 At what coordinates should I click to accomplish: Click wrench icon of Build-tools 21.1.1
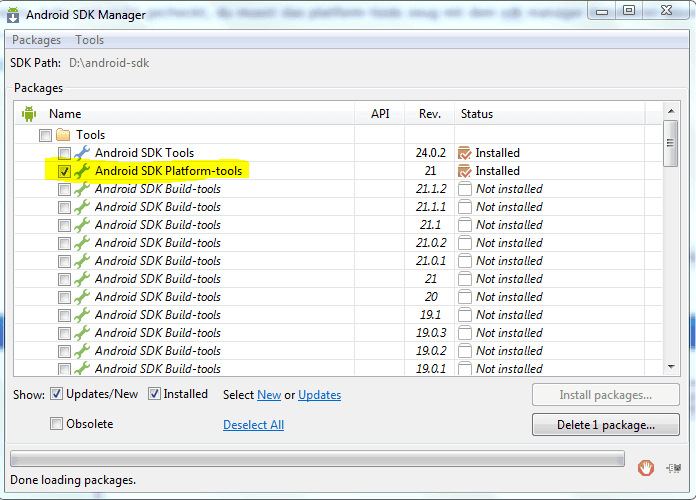coord(82,207)
